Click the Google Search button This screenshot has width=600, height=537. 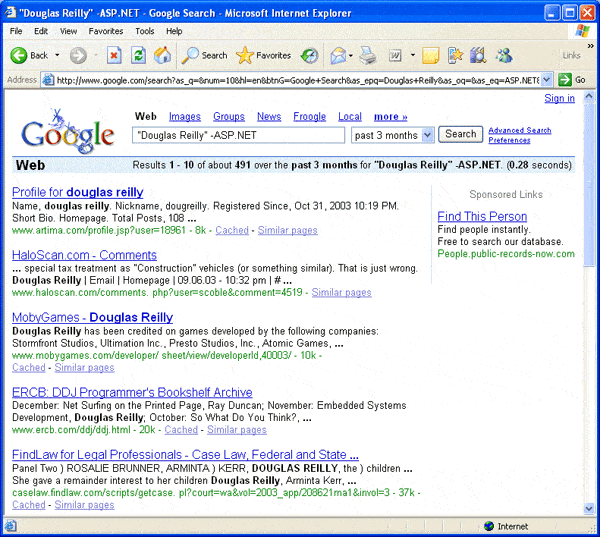(x=460, y=134)
